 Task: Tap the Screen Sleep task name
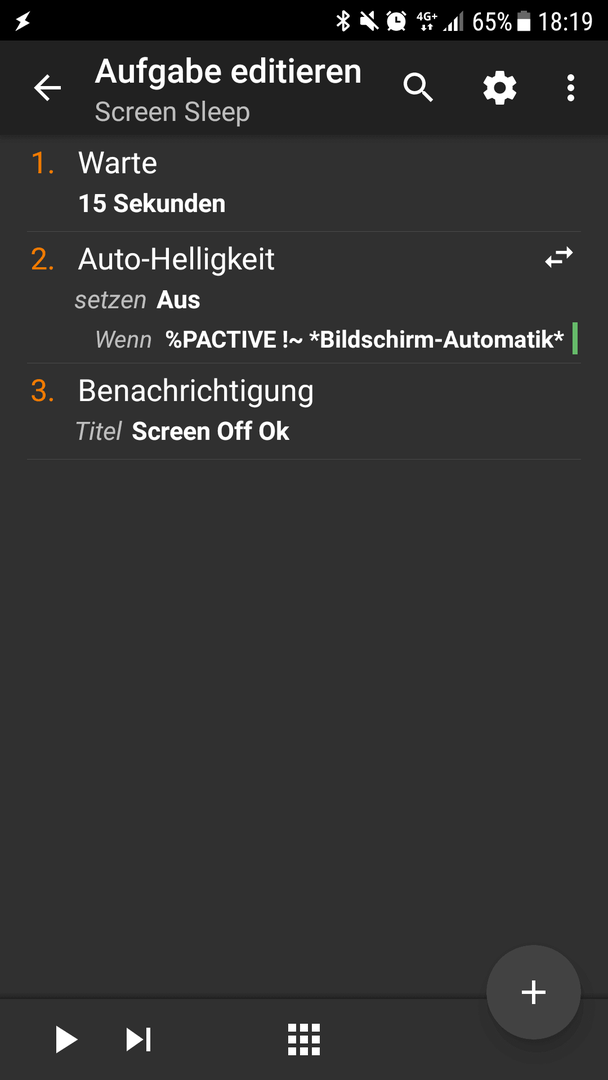pos(172,112)
